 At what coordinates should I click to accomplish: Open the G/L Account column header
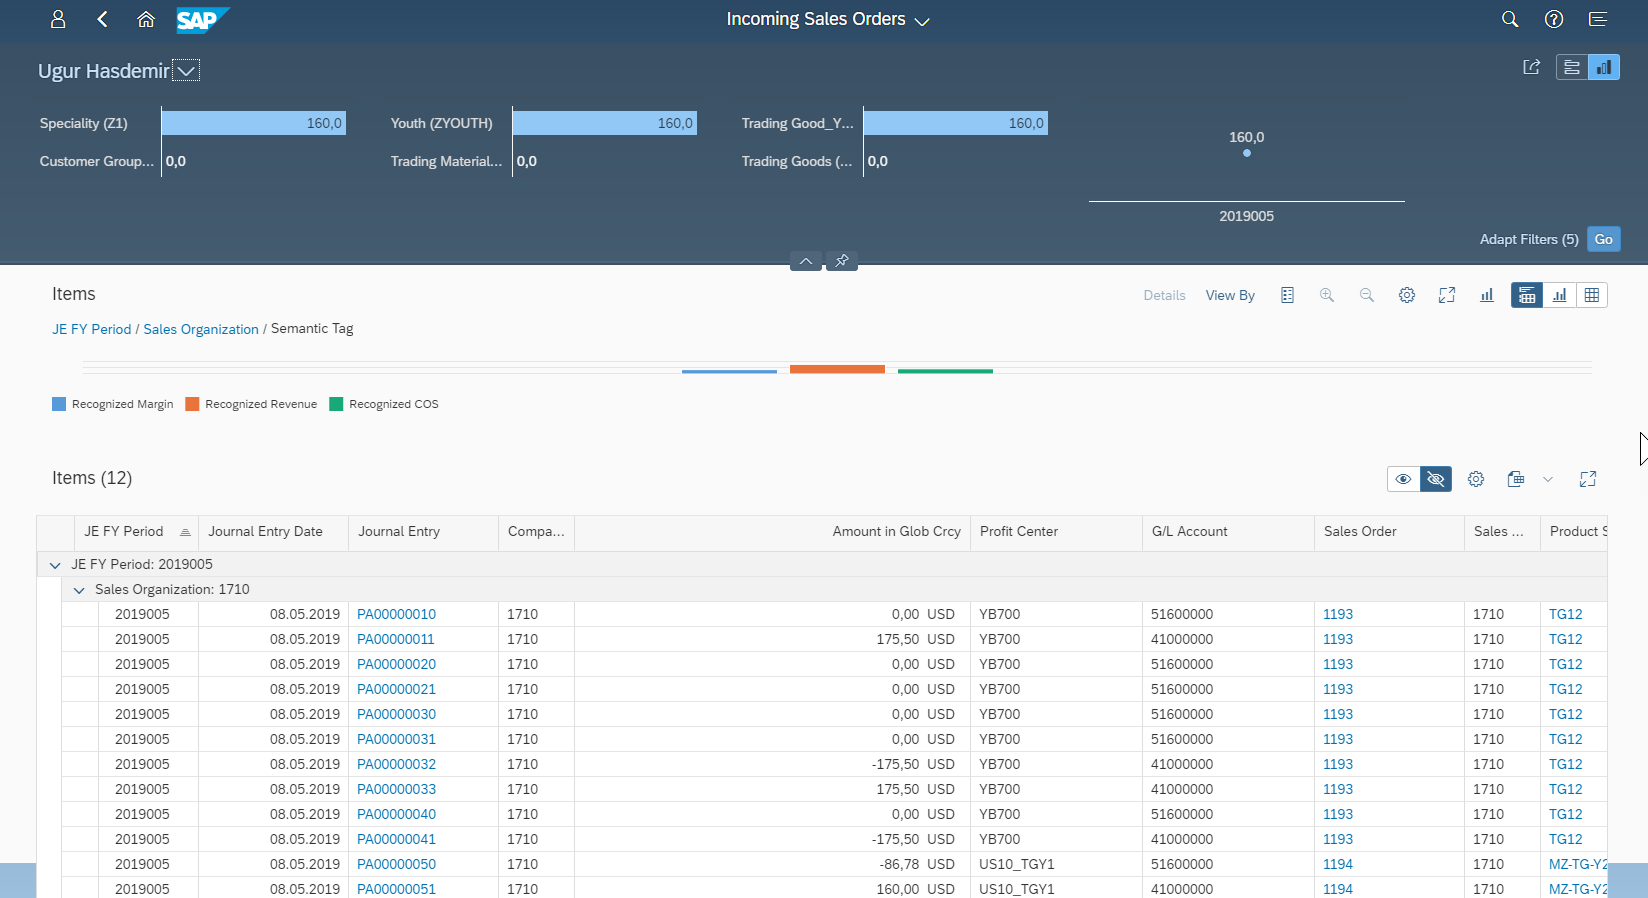[1228, 532]
